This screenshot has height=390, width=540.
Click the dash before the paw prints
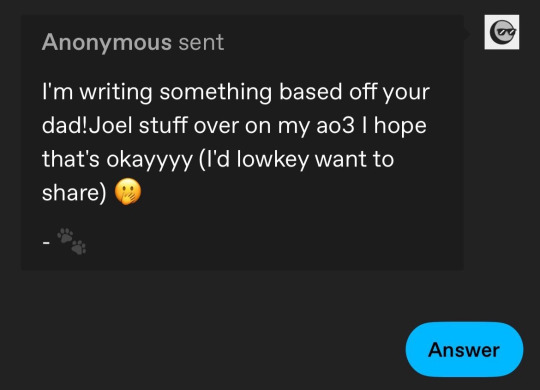(46, 243)
